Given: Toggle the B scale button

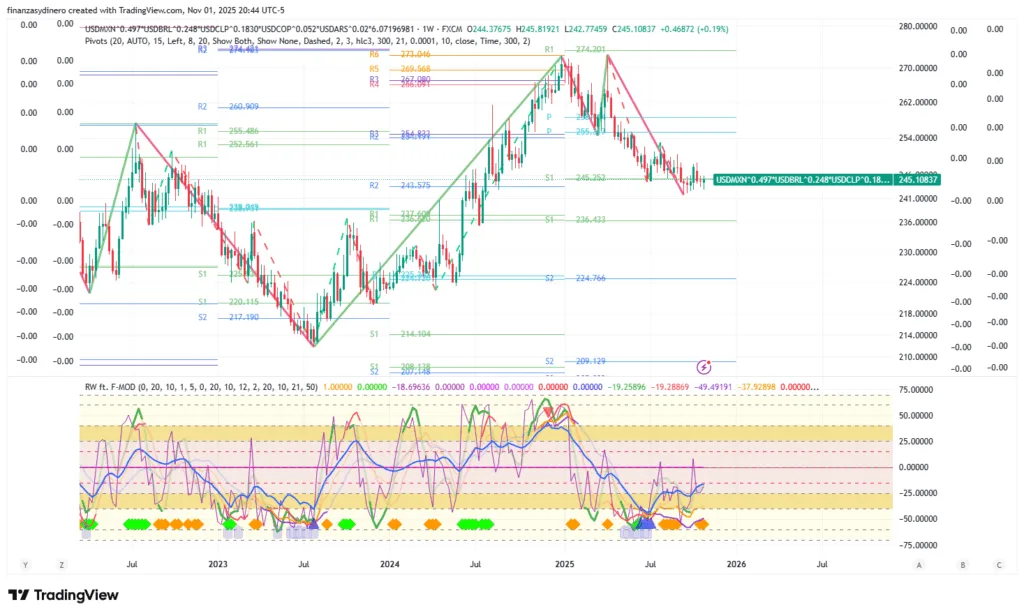Looking at the screenshot, I should 962,565.
